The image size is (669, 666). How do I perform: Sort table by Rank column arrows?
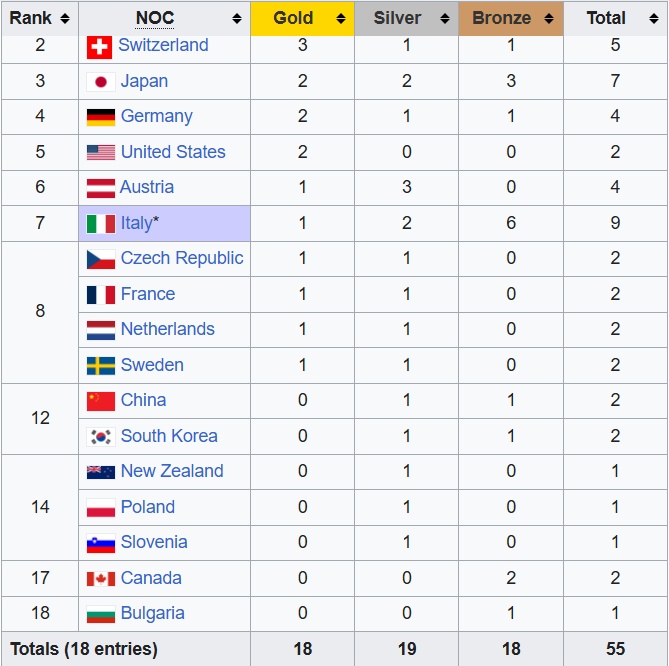pos(65,19)
